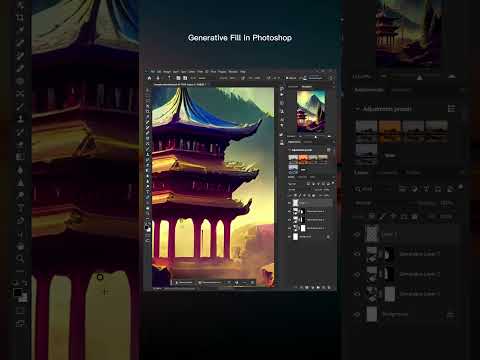Image resolution: width=480 pixels, height=360 pixels.
Task: Hide Generative Layer 3 in center Layers panel
Action: click(289, 211)
